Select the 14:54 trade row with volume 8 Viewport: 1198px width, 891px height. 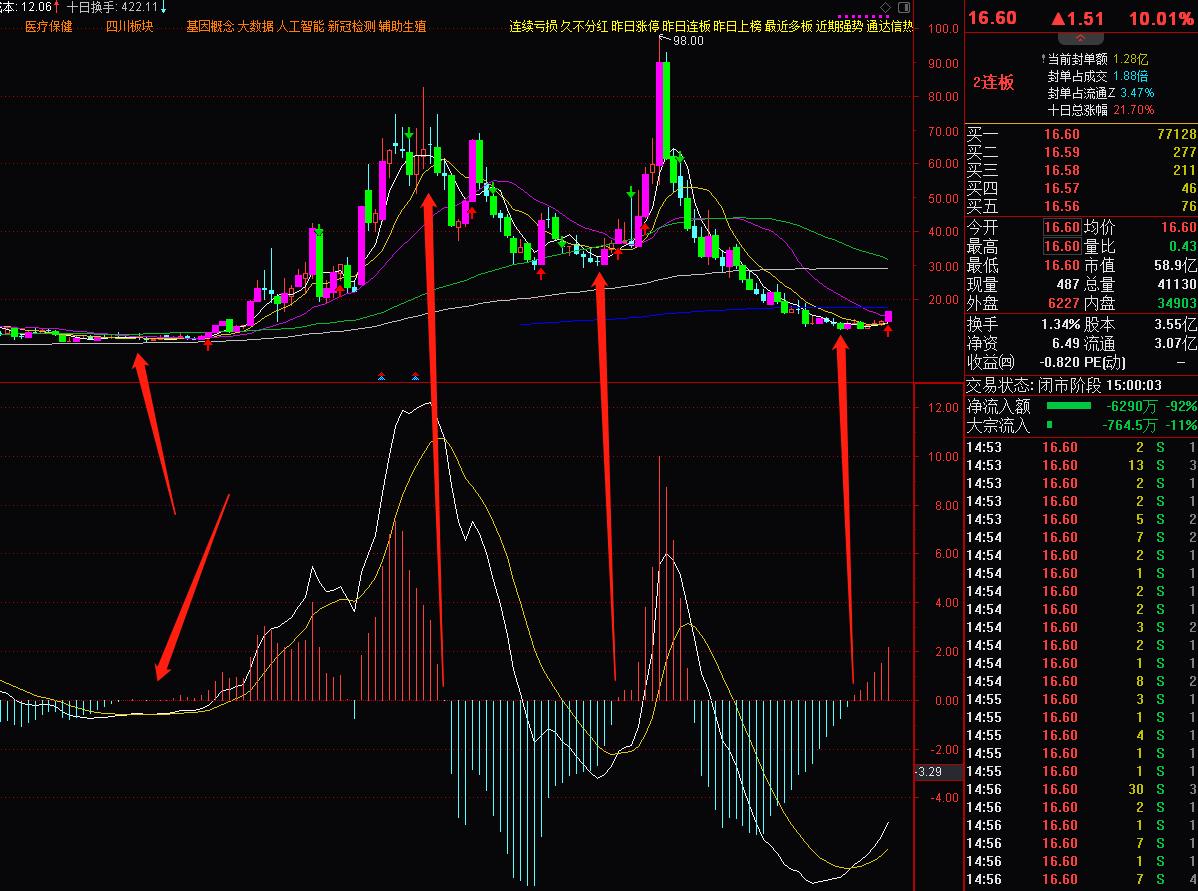[x=1081, y=682]
